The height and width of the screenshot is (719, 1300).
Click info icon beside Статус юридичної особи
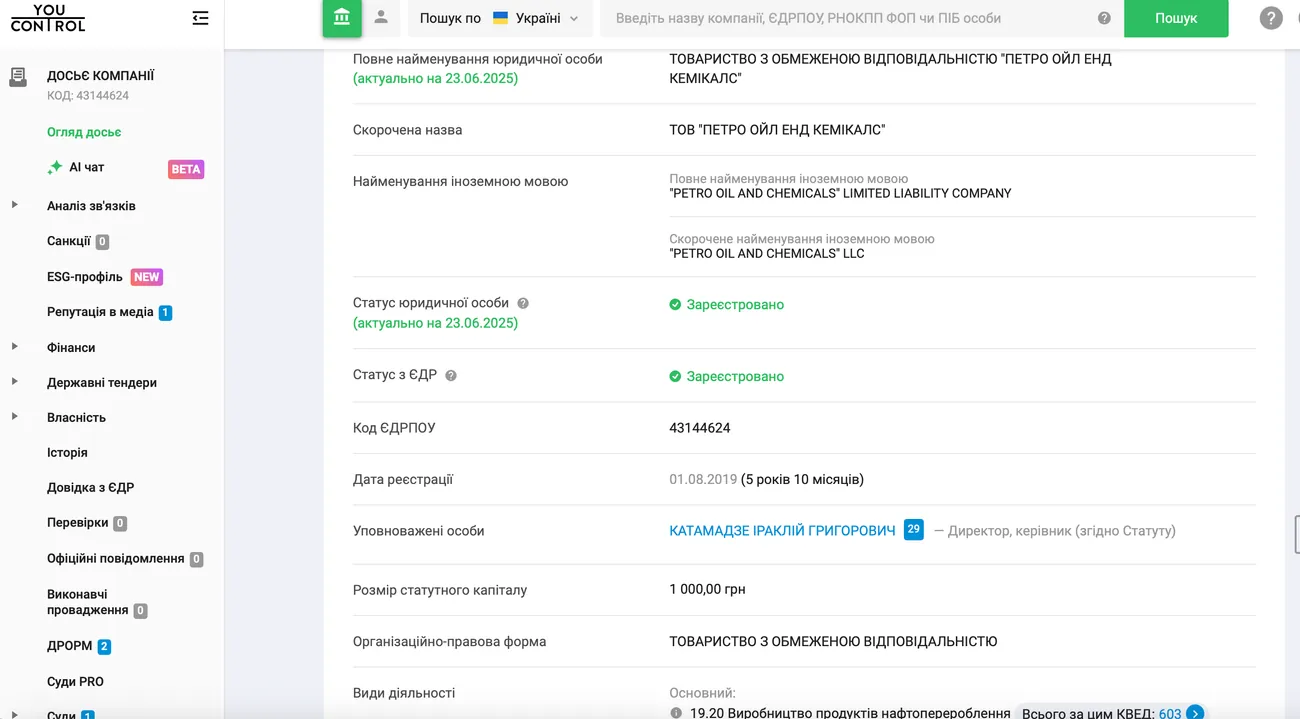523,303
